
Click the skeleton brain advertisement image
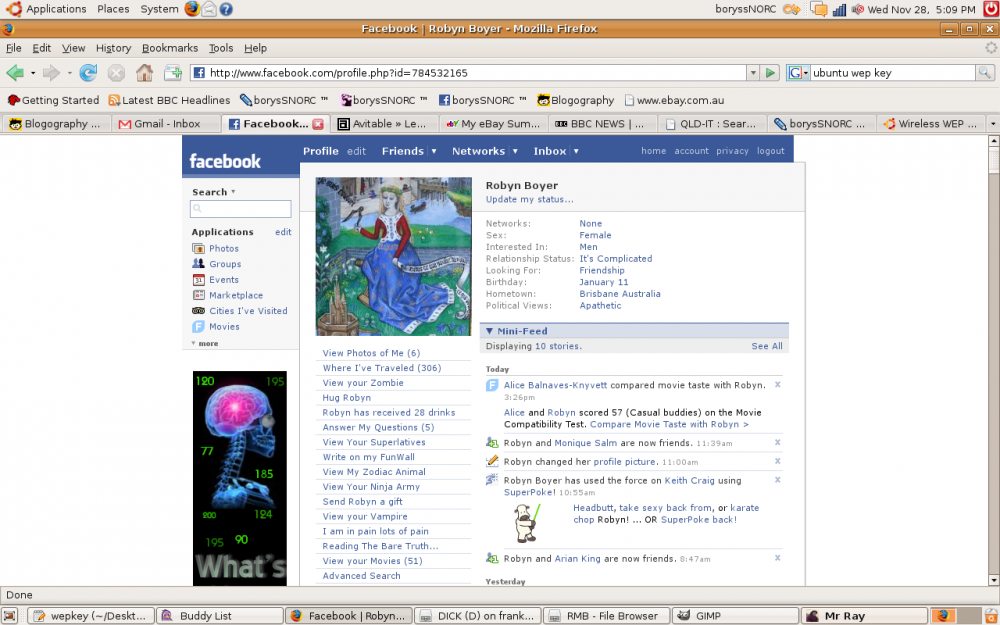tap(240, 478)
